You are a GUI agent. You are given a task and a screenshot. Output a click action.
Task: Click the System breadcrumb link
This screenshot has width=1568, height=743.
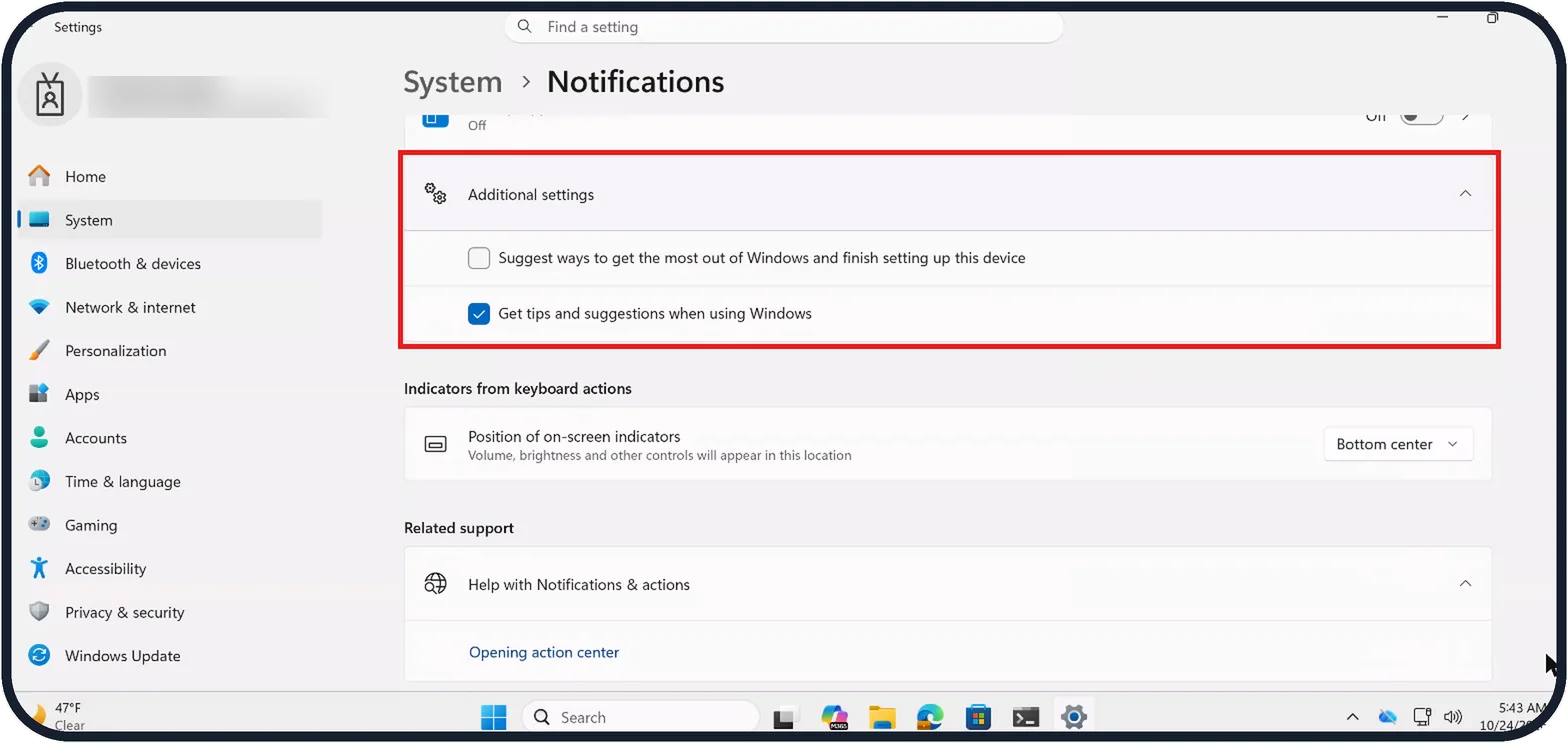click(453, 82)
